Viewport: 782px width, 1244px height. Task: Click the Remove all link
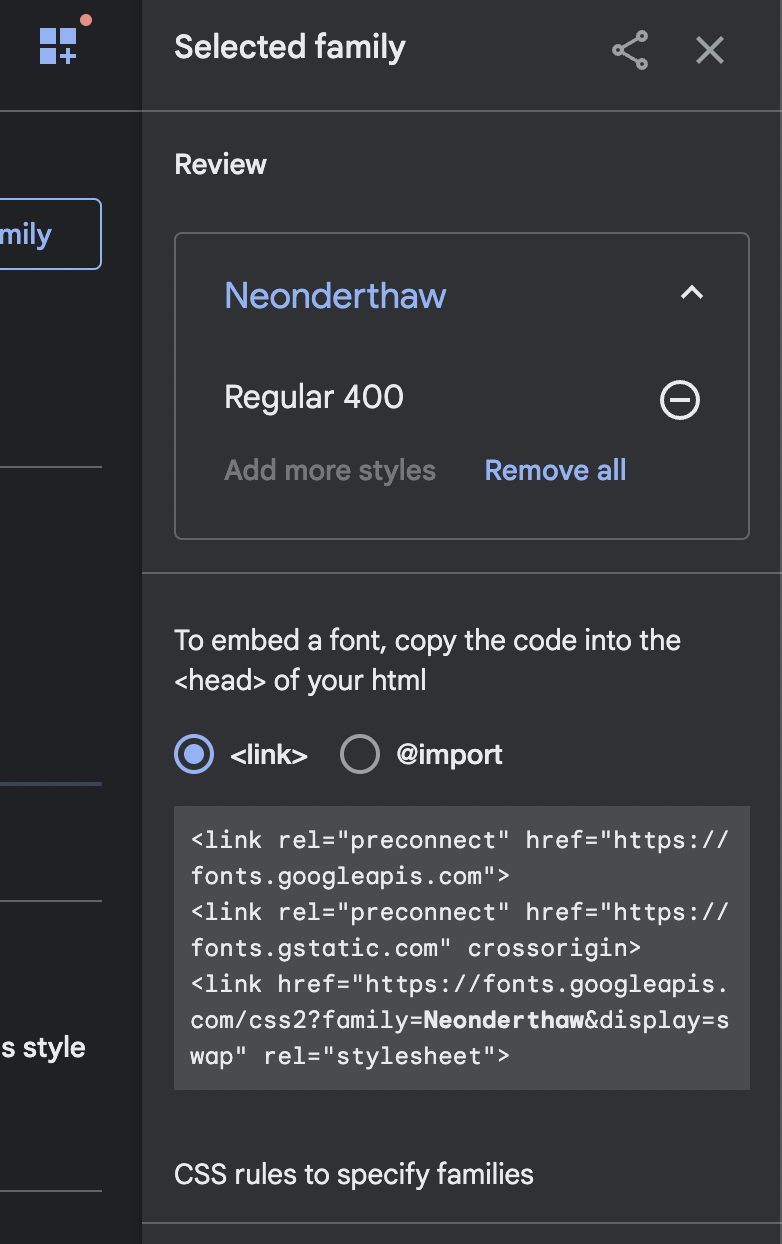point(555,470)
